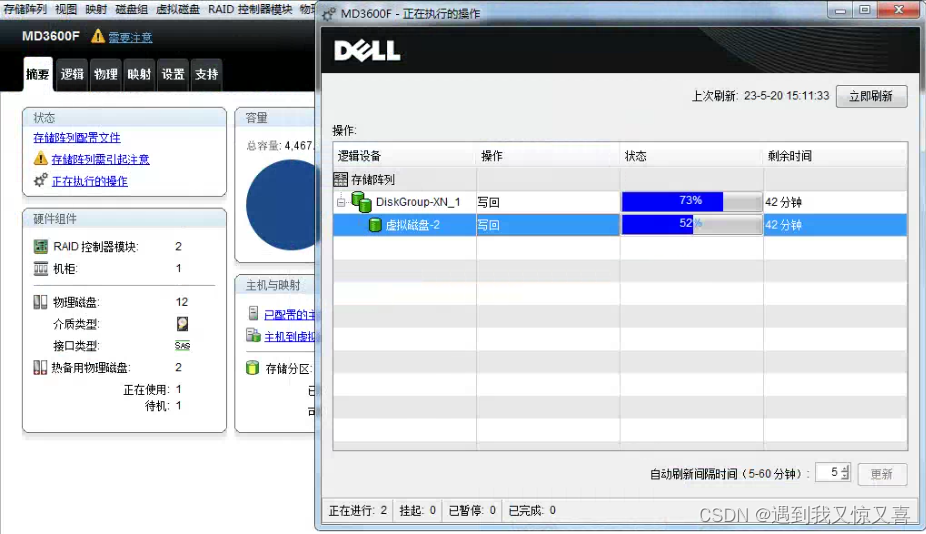Image resolution: width=926 pixels, height=534 pixels.
Task: Click the warning triangle icon next to MD3600F
Action: [x=97, y=37]
